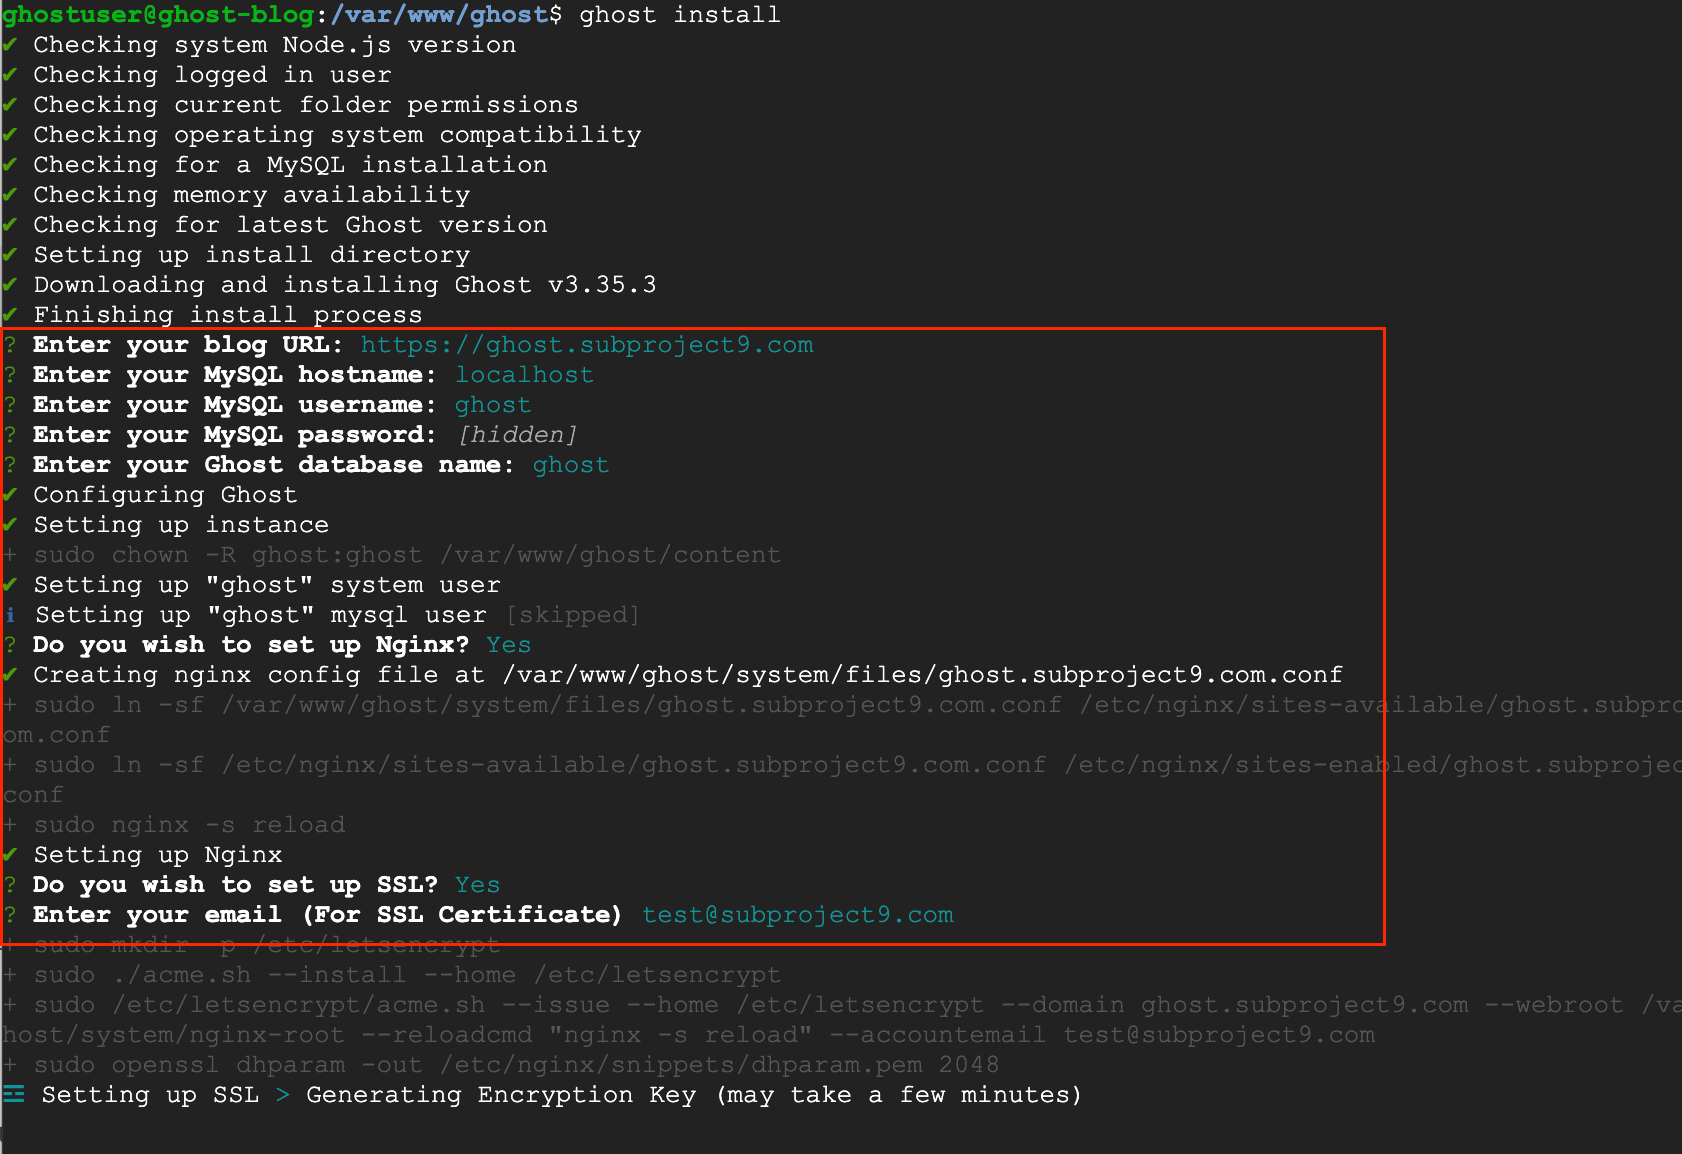Screen dimensions: 1682x1154
Task: Click the '[skipped]' status text
Action: (x=572, y=615)
